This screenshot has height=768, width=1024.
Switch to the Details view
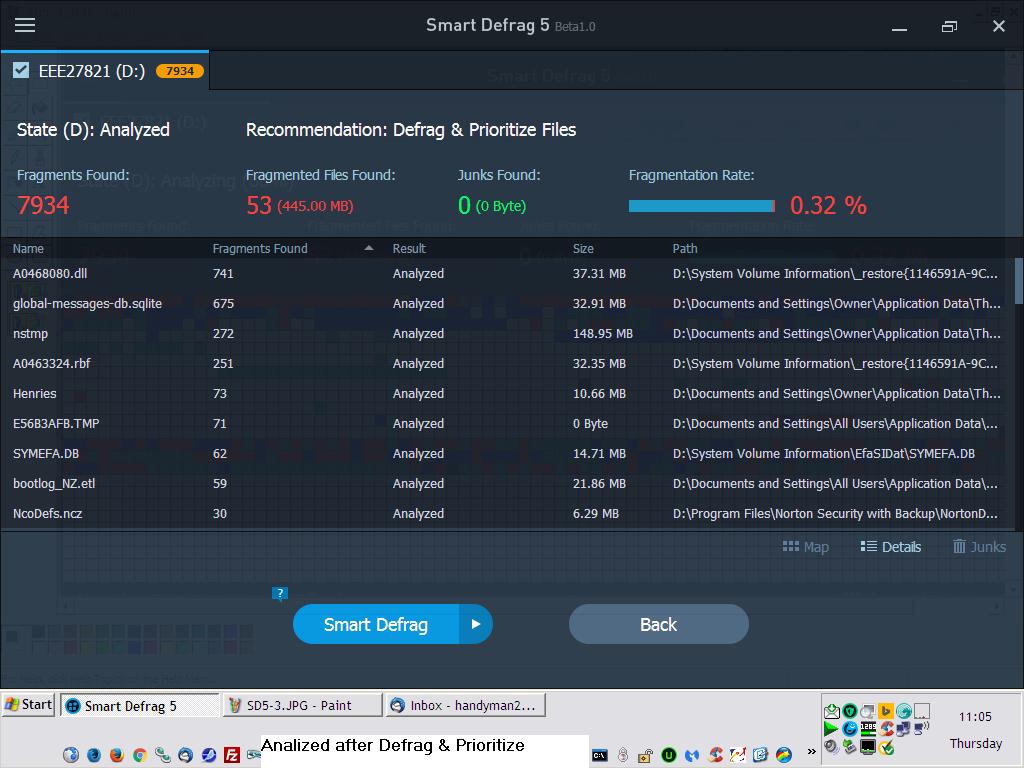[891, 547]
